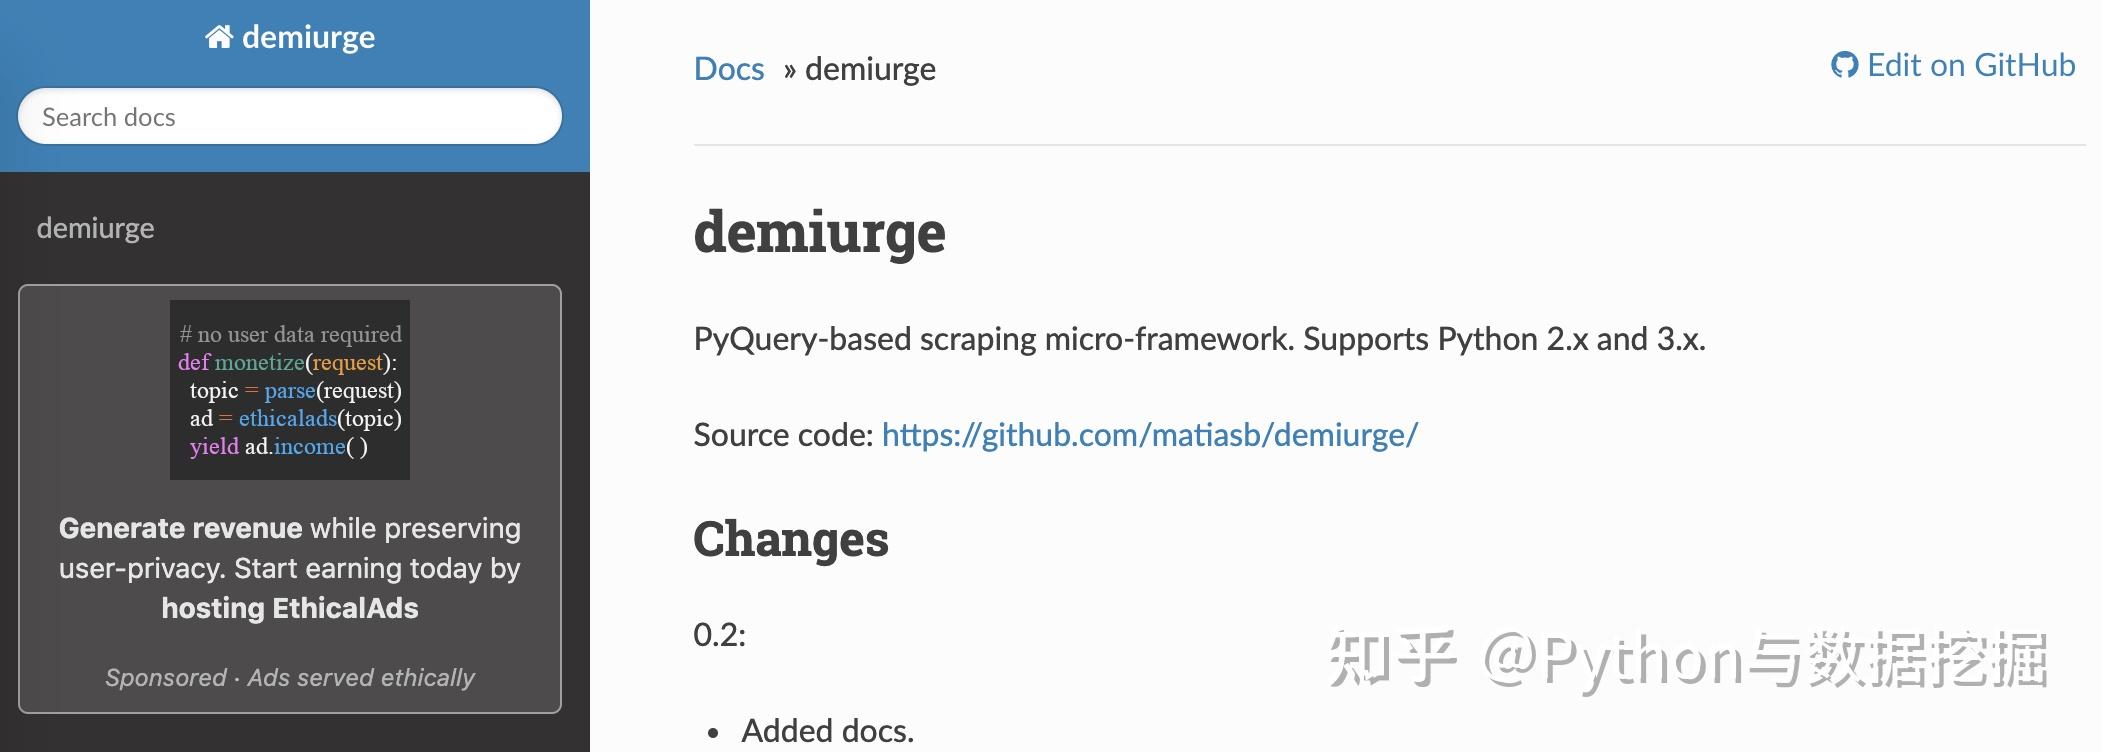Click the Sponsored label in the ad

(x=166, y=678)
